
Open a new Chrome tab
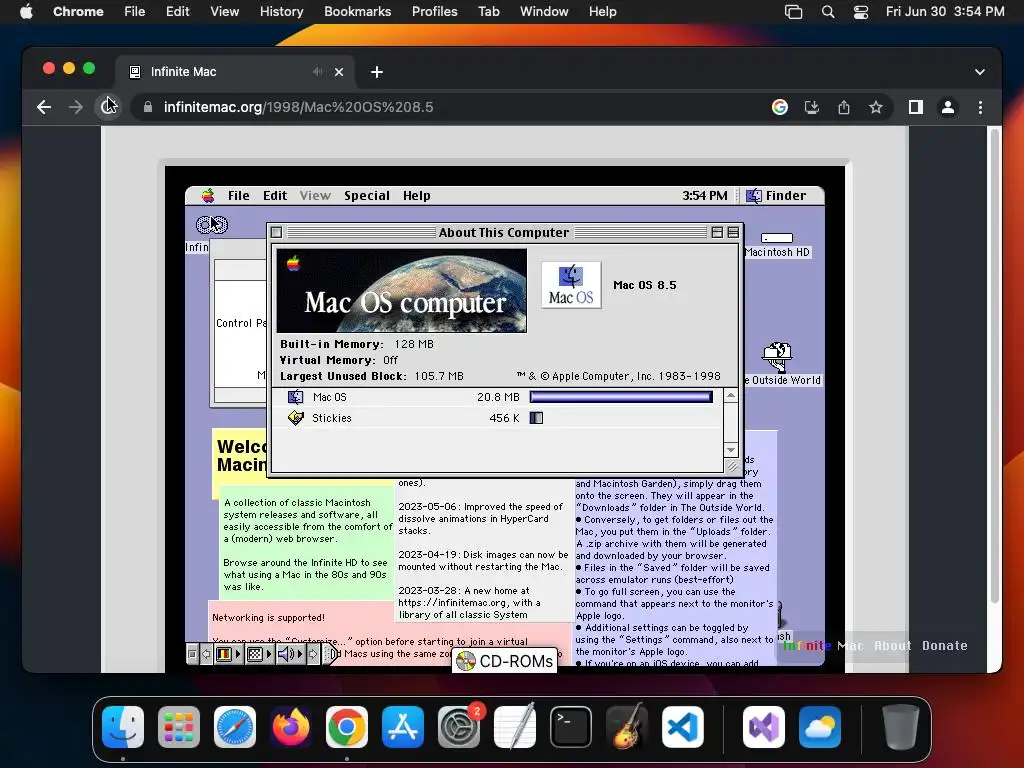point(377,72)
